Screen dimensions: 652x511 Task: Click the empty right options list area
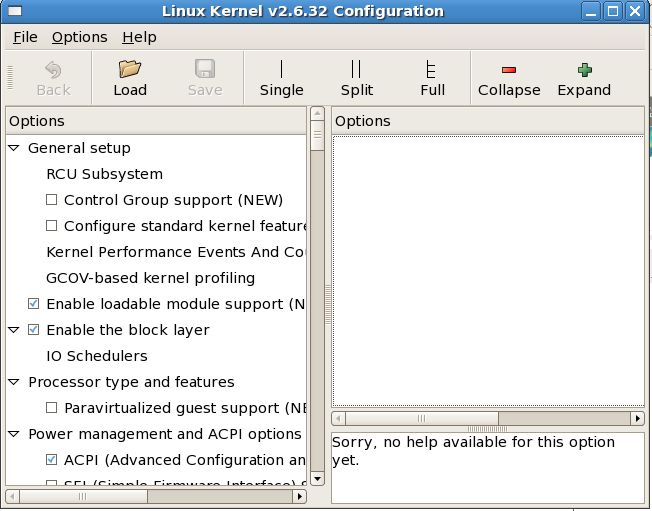pos(488,271)
